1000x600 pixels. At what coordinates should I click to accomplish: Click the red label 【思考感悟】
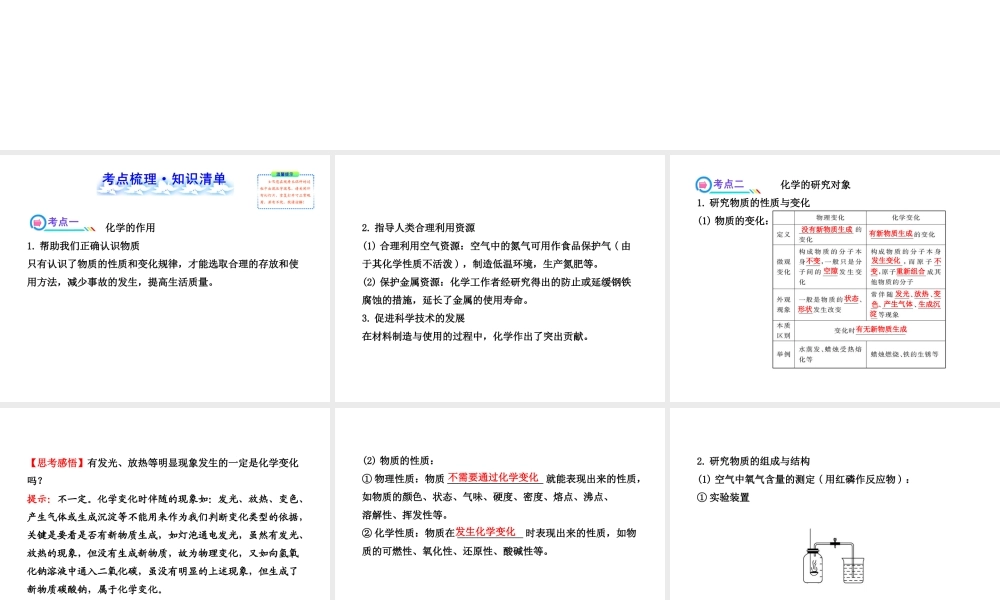[57, 463]
